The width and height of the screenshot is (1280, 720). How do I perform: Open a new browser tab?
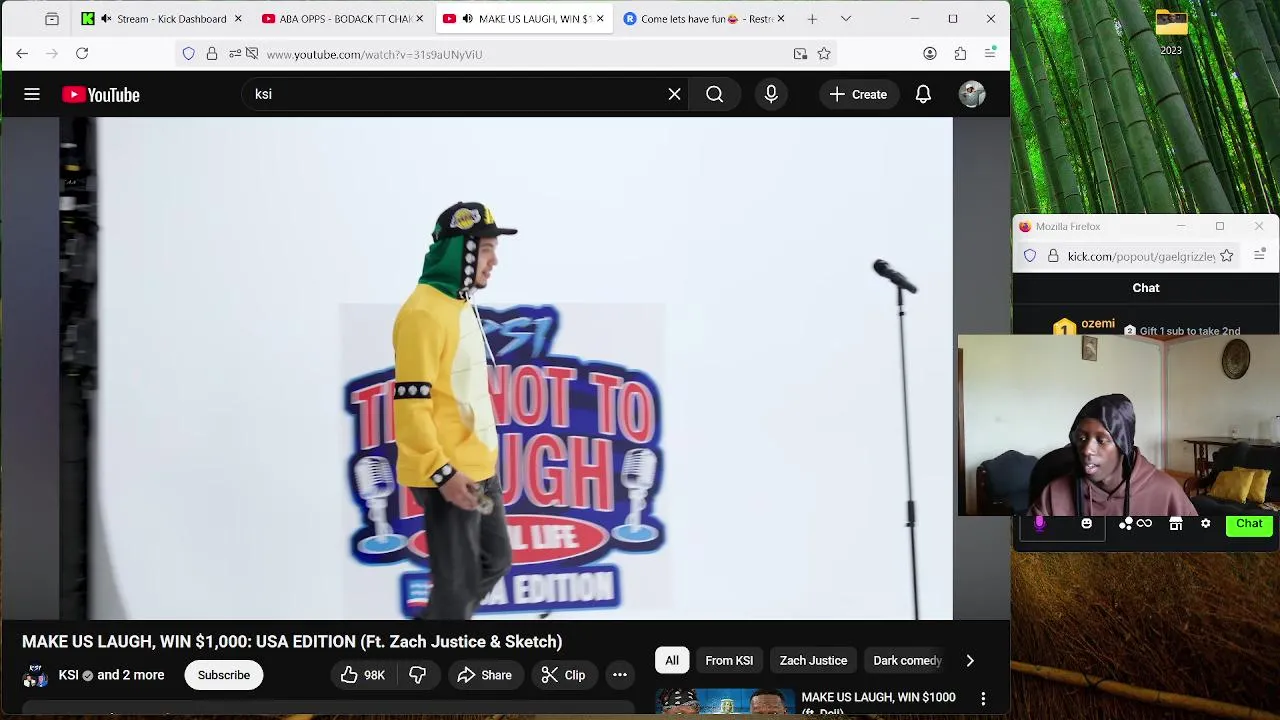812,19
